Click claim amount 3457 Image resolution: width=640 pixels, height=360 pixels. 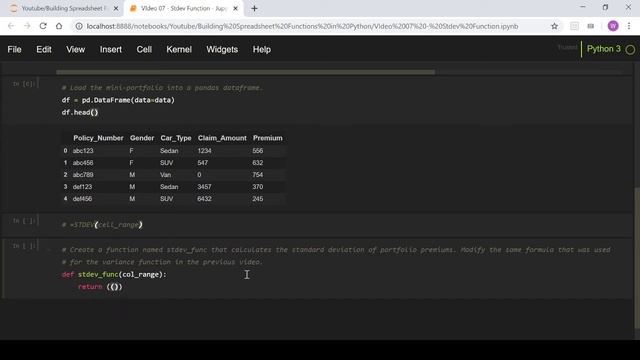204,187
